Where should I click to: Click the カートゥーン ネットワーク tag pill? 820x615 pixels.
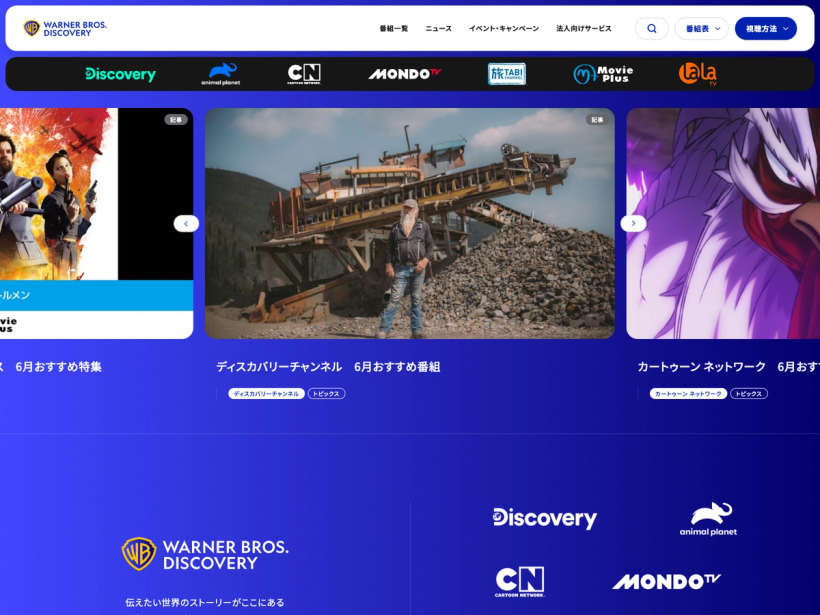[688, 393]
